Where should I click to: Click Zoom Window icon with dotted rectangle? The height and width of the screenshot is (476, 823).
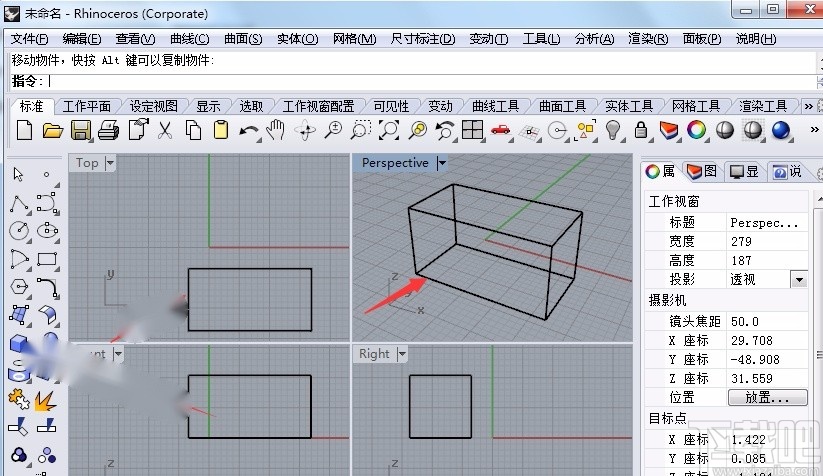[361, 130]
